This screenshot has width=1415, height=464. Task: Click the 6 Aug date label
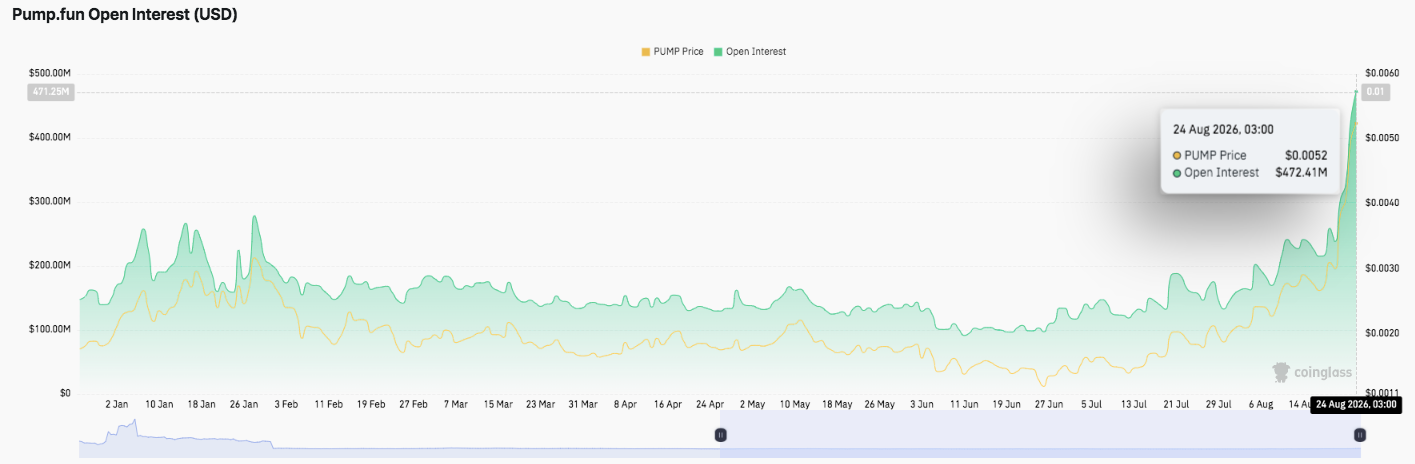point(1260,405)
